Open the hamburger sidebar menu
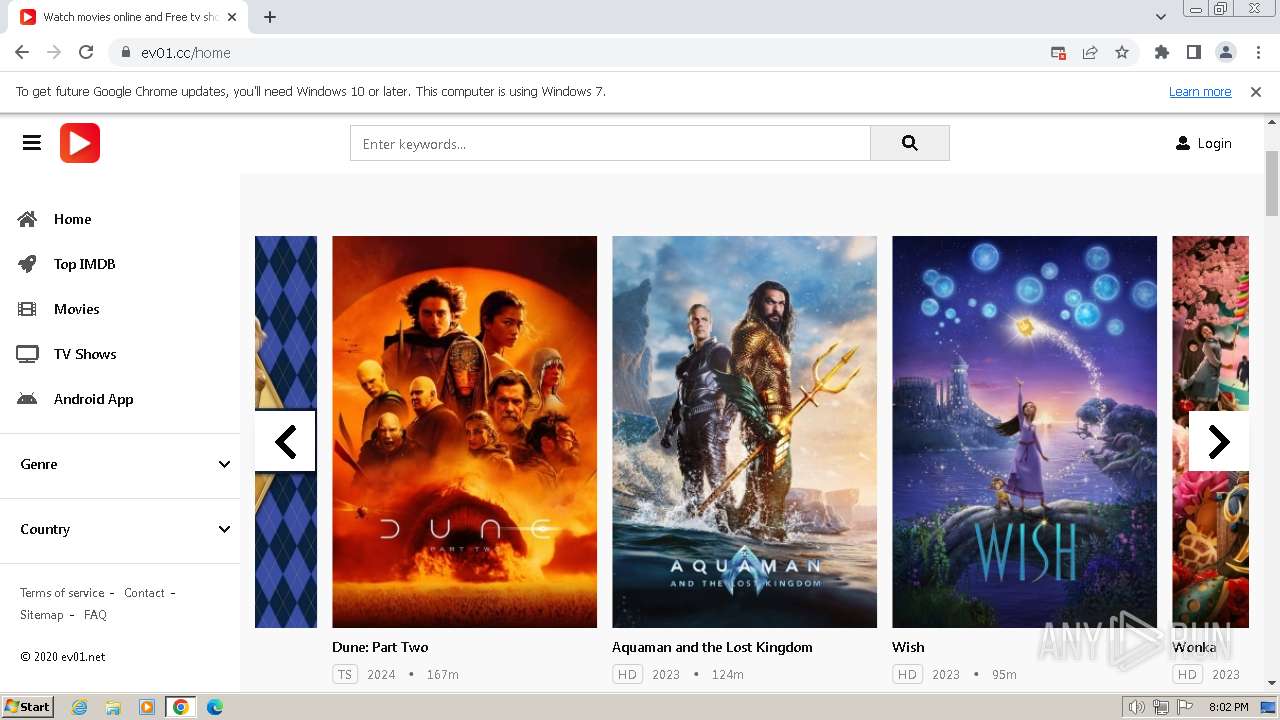The image size is (1280, 720). click(x=32, y=143)
